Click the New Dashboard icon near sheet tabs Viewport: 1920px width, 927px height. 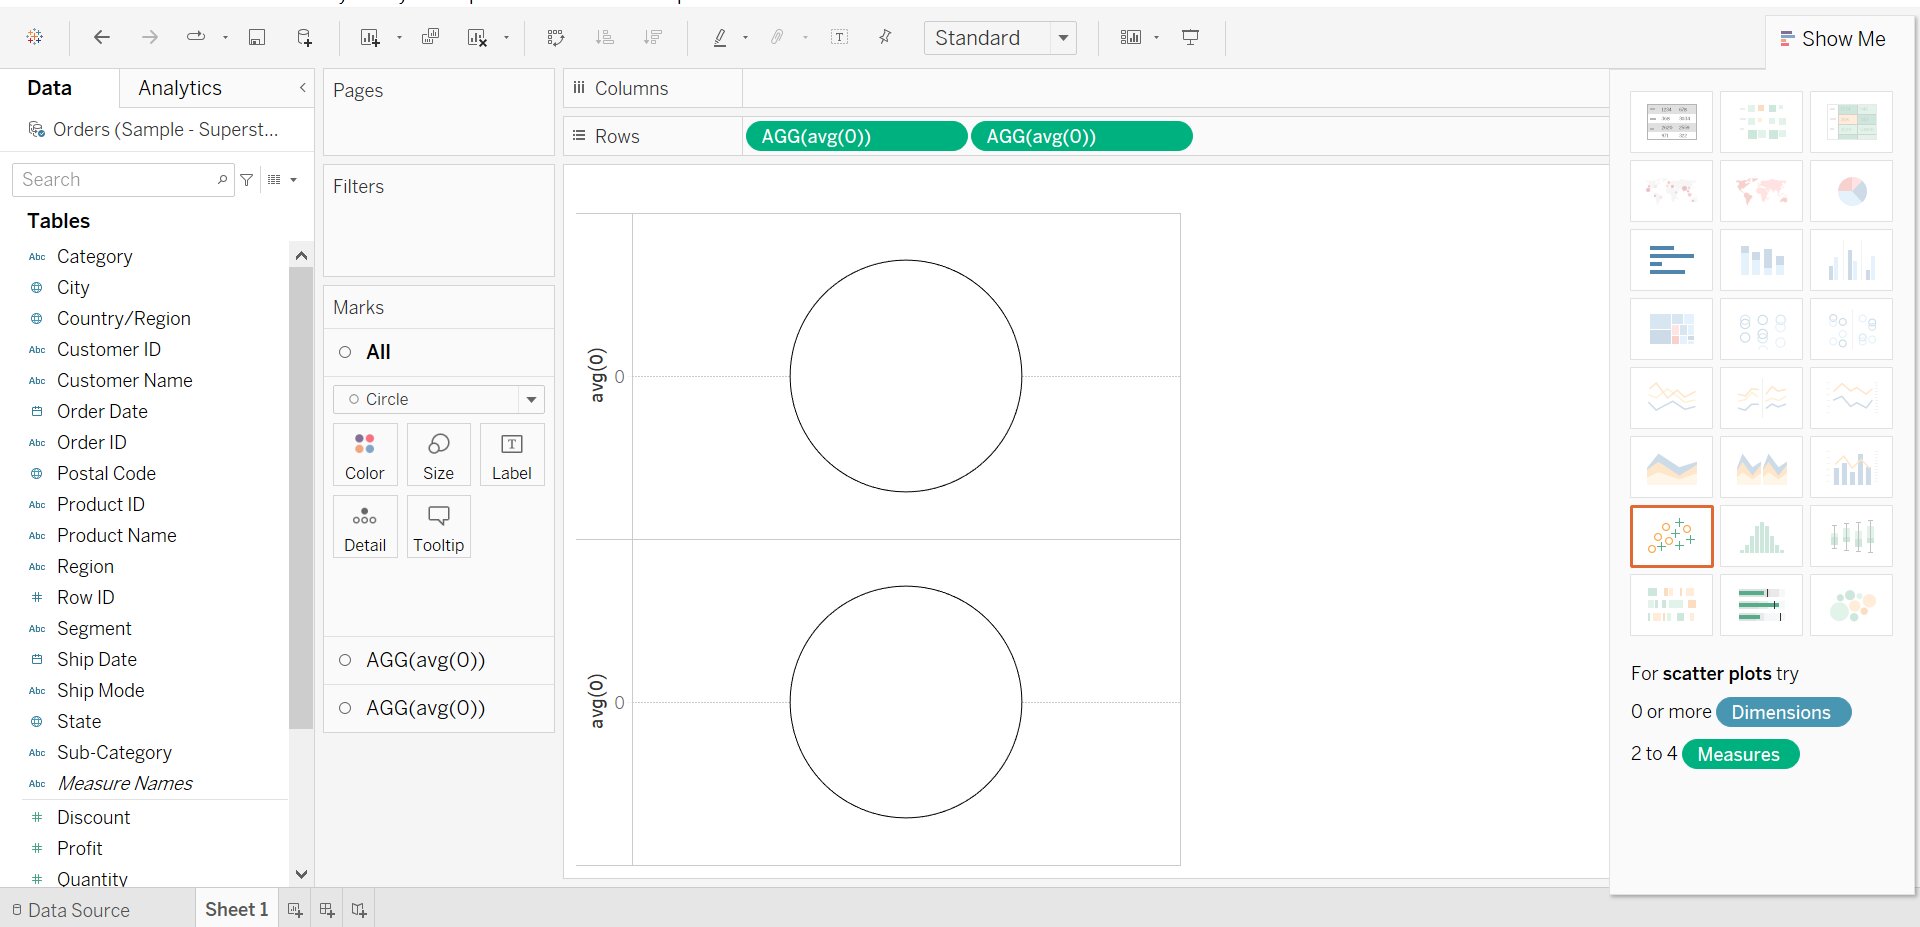coord(326,909)
